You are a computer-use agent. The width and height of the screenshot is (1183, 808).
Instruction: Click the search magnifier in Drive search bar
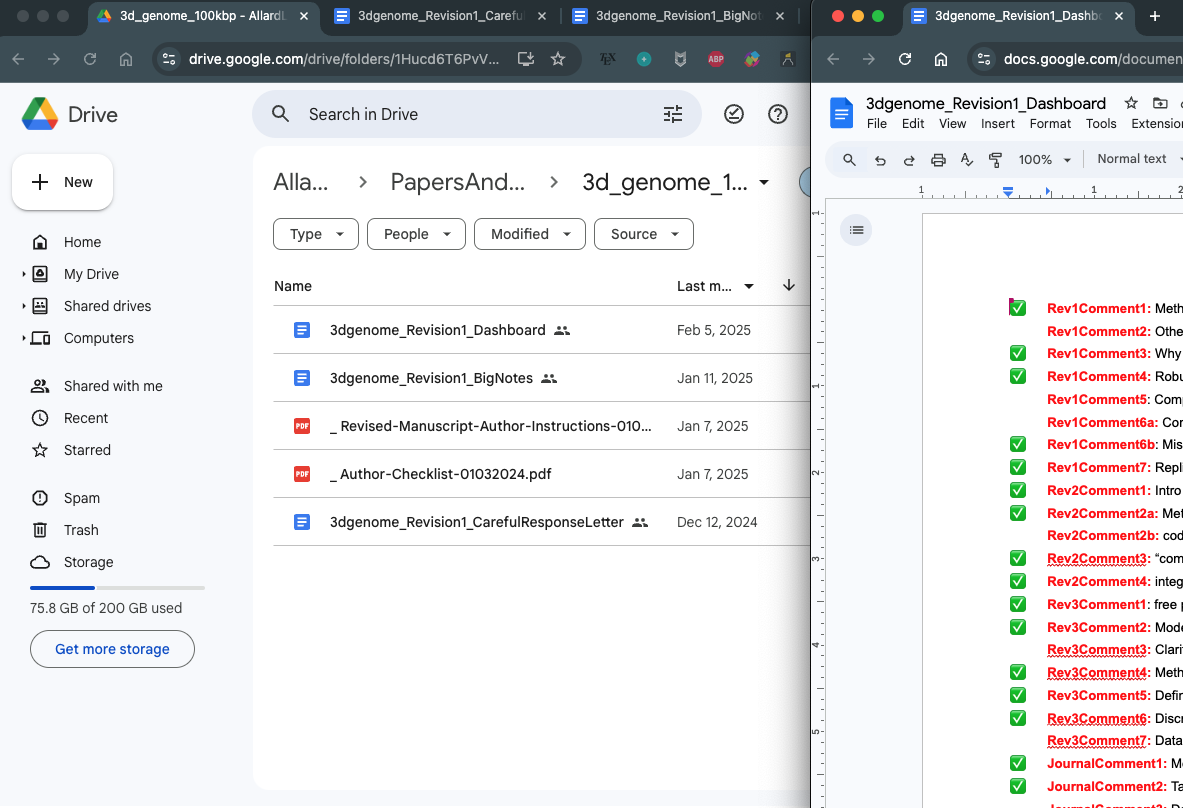tap(281, 114)
